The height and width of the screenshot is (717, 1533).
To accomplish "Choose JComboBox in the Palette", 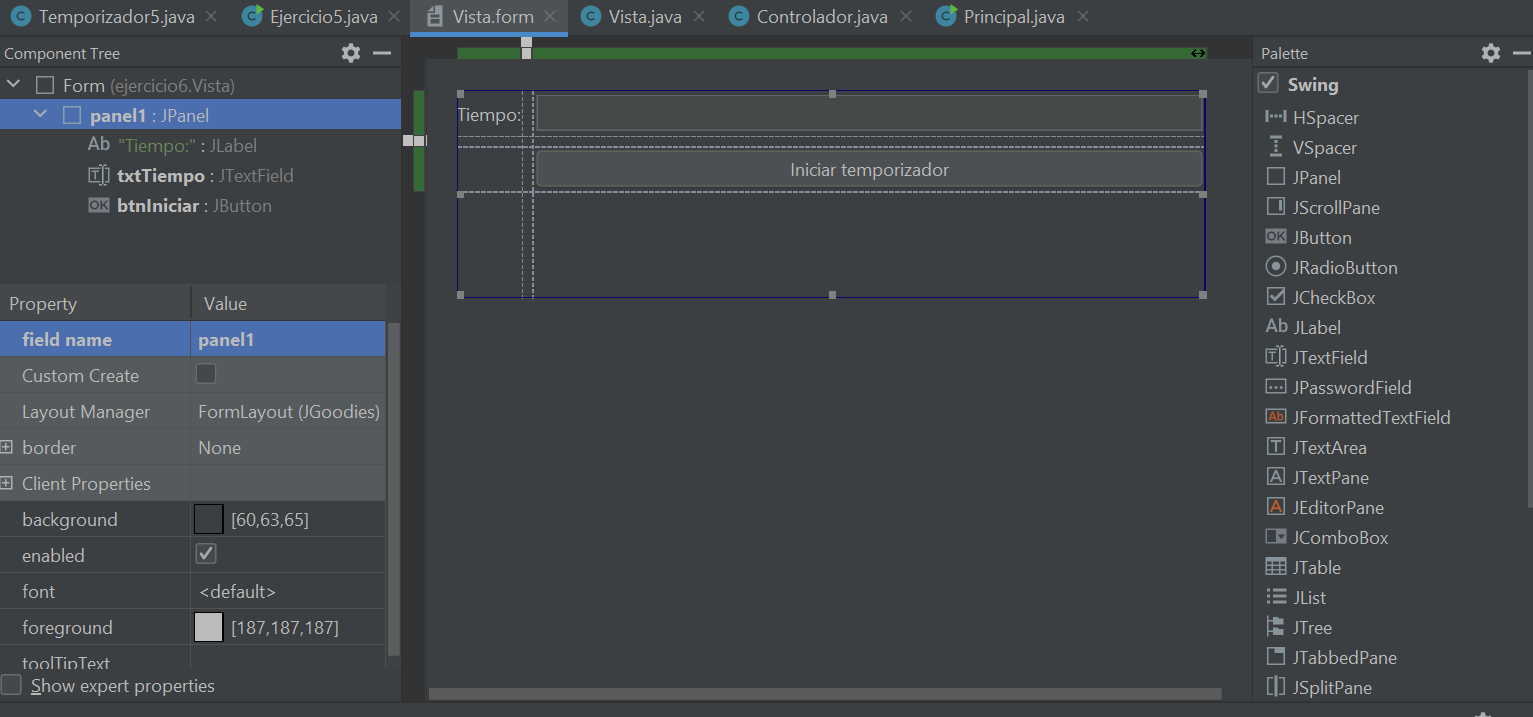I will [1339, 538].
